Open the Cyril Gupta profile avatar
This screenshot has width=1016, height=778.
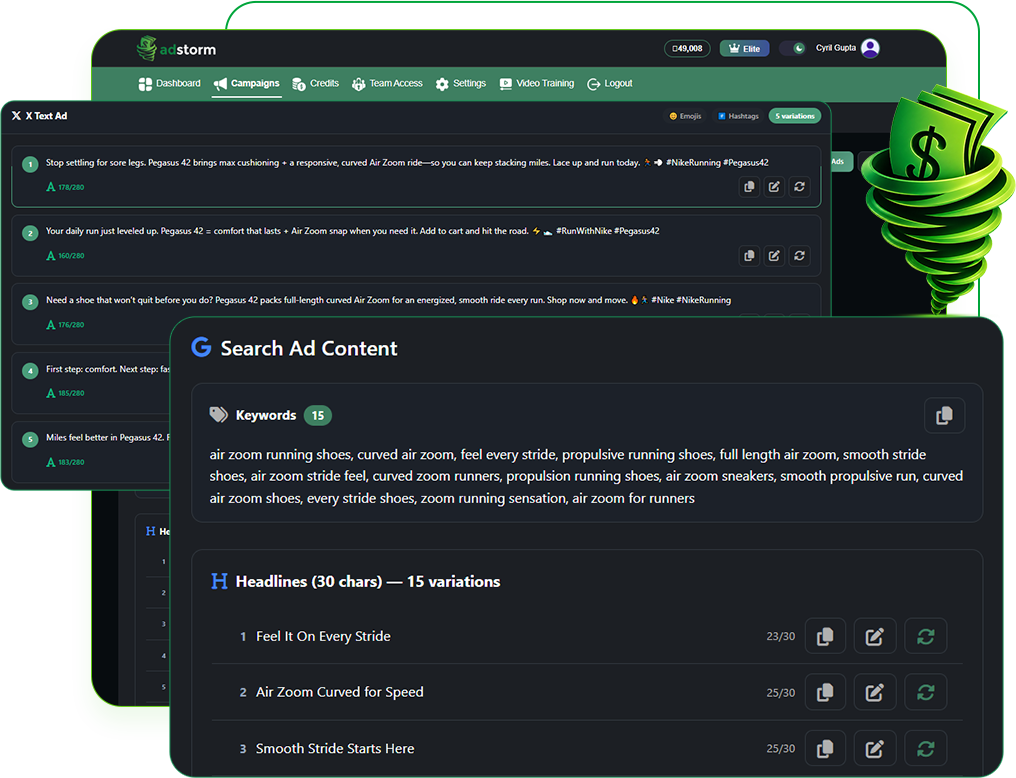[x=870, y=48]
